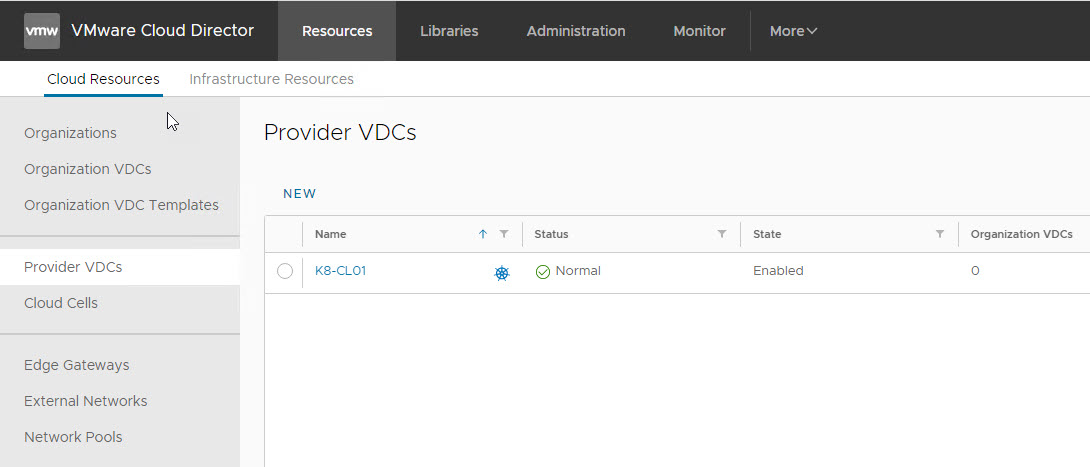Click the Name column header

(x=330, y=234)
